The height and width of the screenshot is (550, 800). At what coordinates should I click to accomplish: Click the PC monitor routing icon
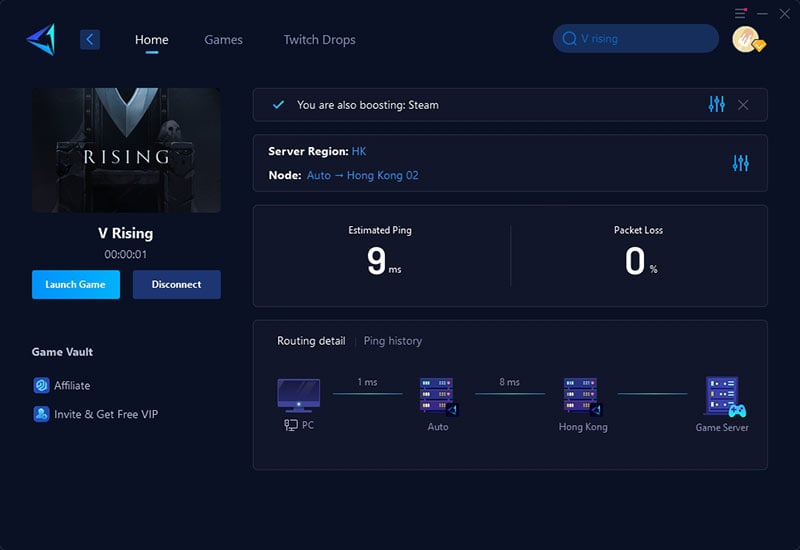coord(298,395)
